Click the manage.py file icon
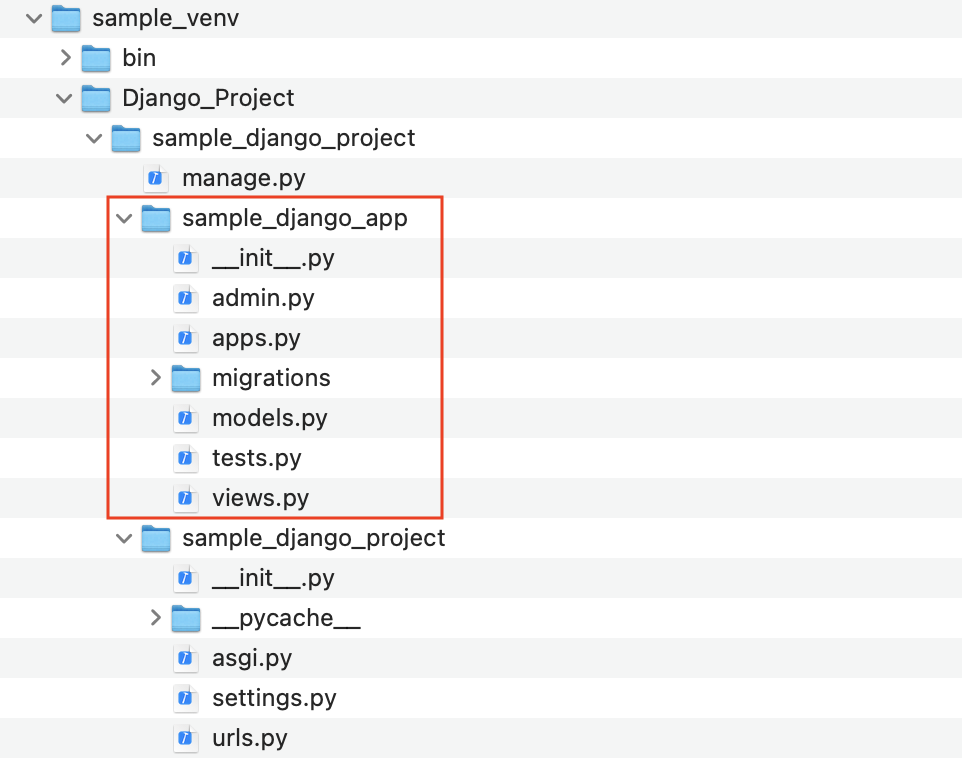 156,178
